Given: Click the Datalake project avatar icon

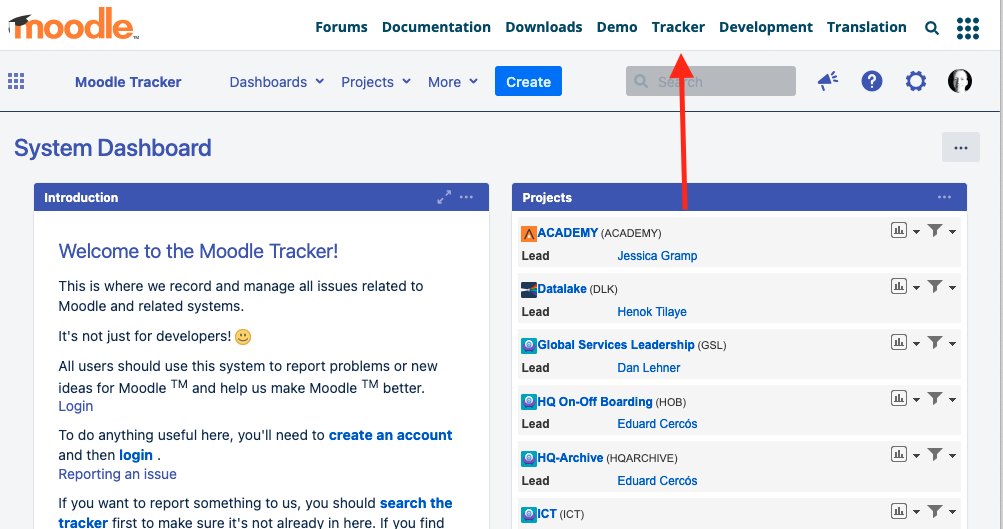Looking at the screenshot, I should click(x=528, y=290).
